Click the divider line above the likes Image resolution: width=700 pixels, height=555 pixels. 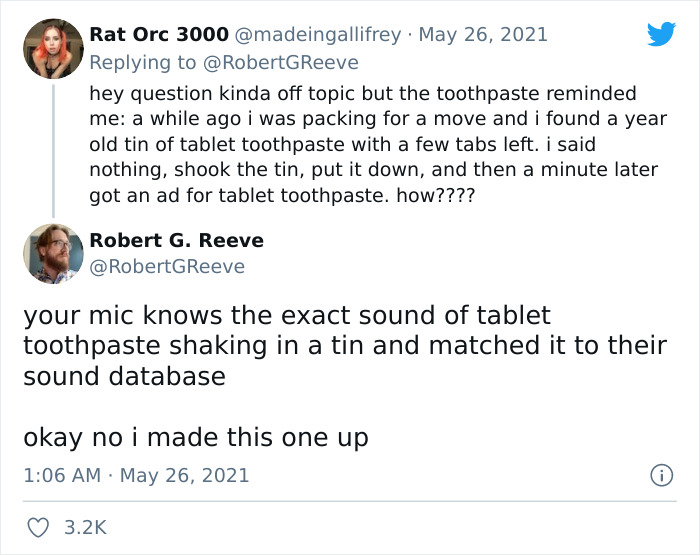350,501
